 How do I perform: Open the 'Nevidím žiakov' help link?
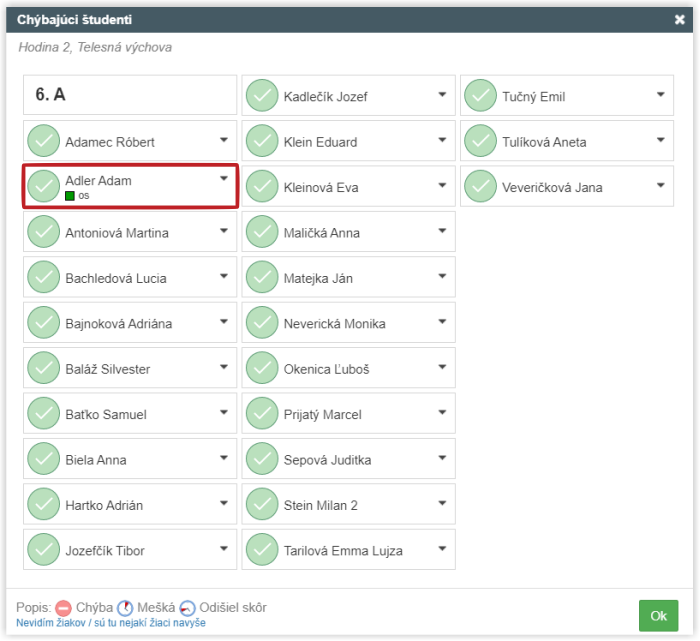111,623
